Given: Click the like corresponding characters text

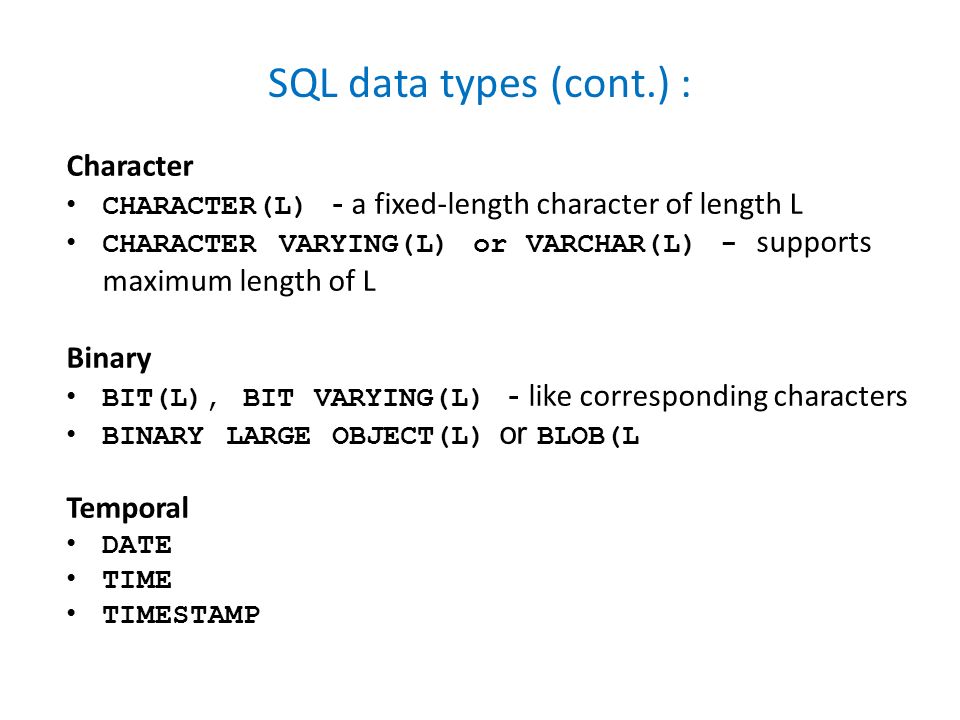Looking at the screenshot, I should coord(718,397).
